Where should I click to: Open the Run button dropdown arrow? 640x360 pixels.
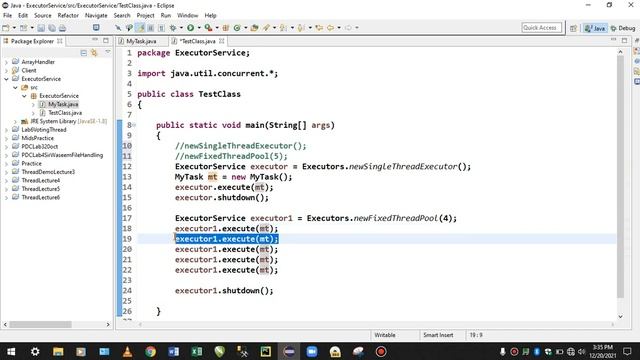click(x=199, y=28)
